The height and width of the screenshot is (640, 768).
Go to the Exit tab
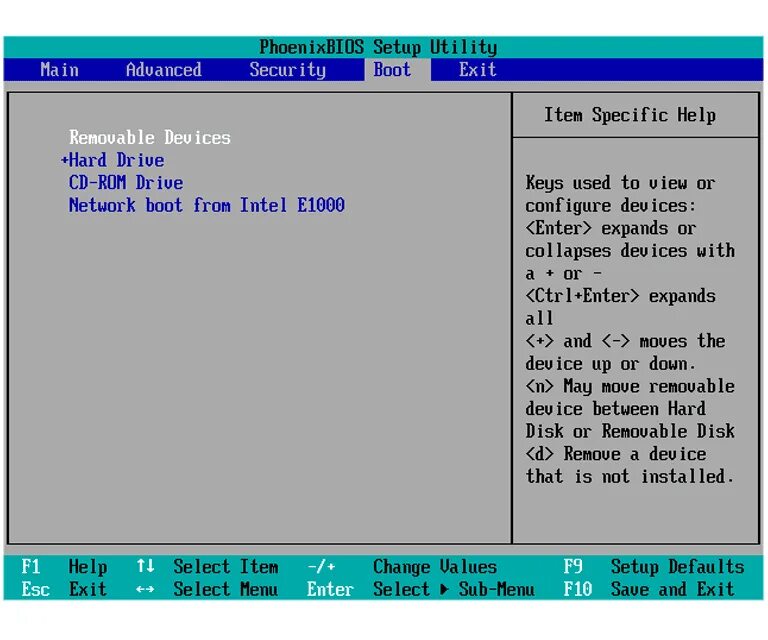(x=478, y=70)
